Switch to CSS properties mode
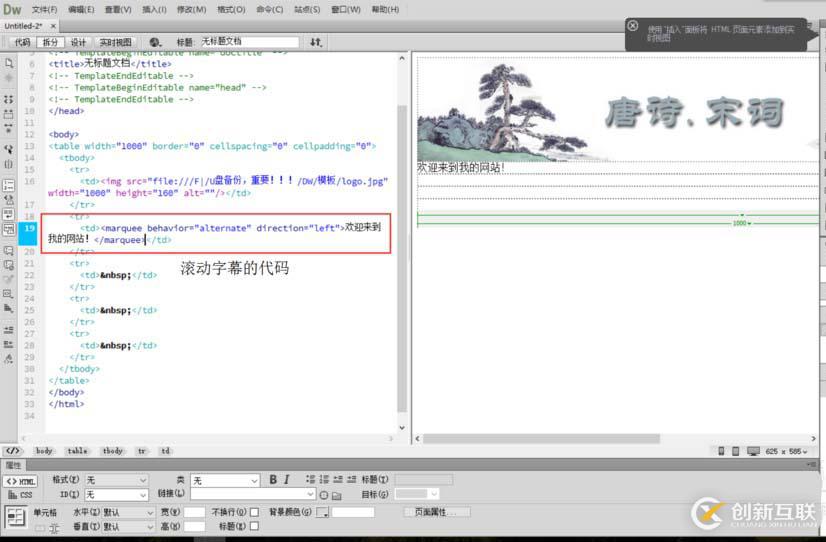The height and width of the screenshot is (542, 826). tap(21, 495)
